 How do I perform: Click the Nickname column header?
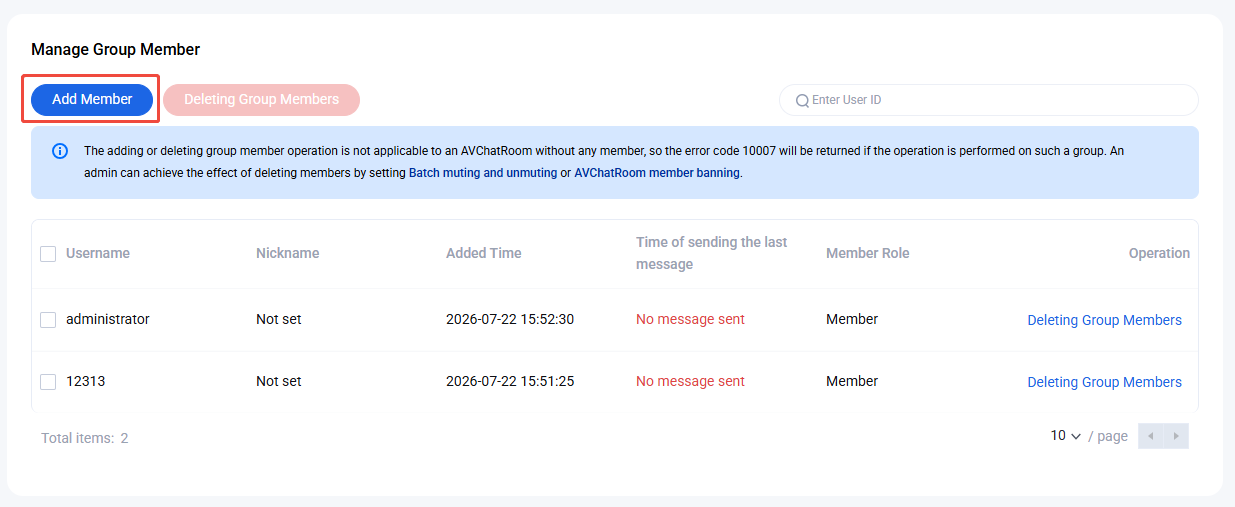click(x=288, y=253)
